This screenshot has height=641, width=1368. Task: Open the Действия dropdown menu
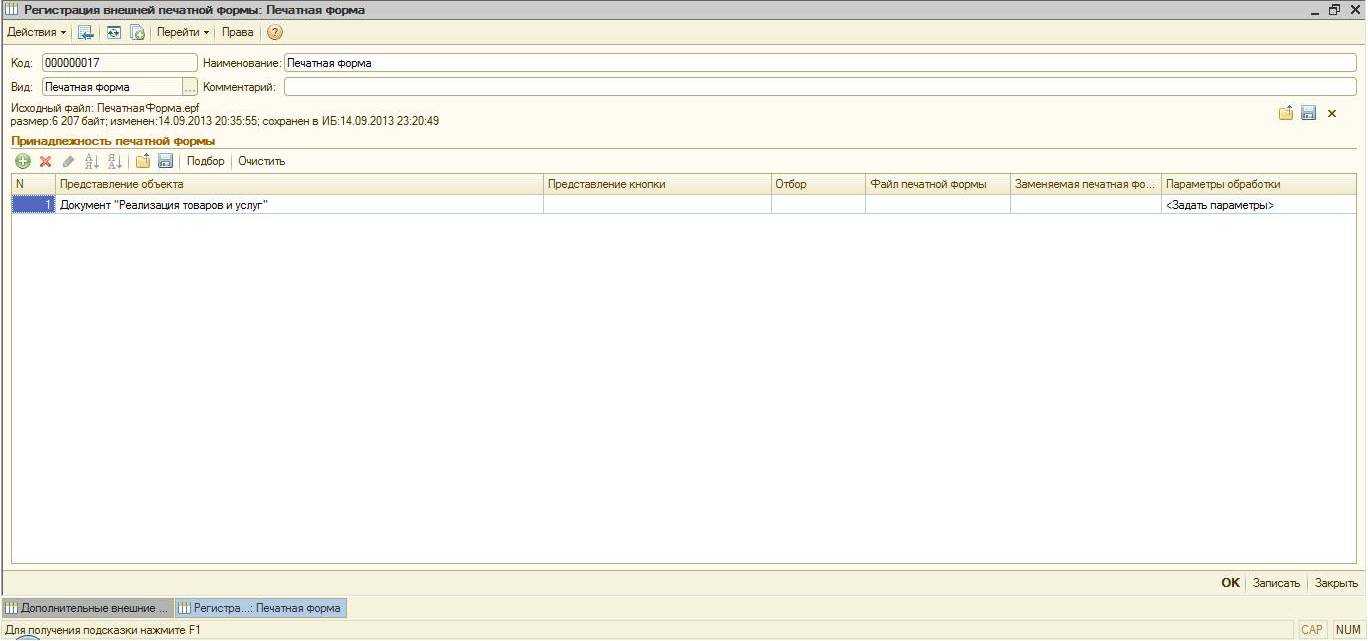37,33
